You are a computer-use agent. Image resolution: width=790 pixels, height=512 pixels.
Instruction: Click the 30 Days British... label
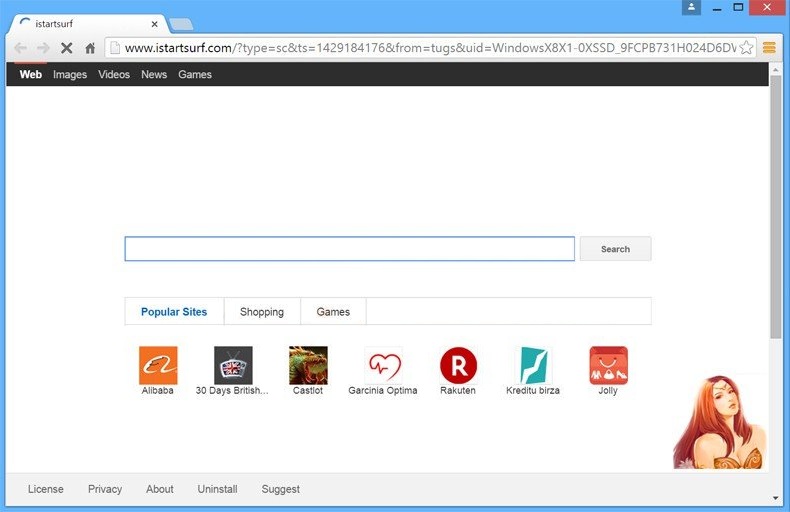pyautogui.click(x=232, y=391)
